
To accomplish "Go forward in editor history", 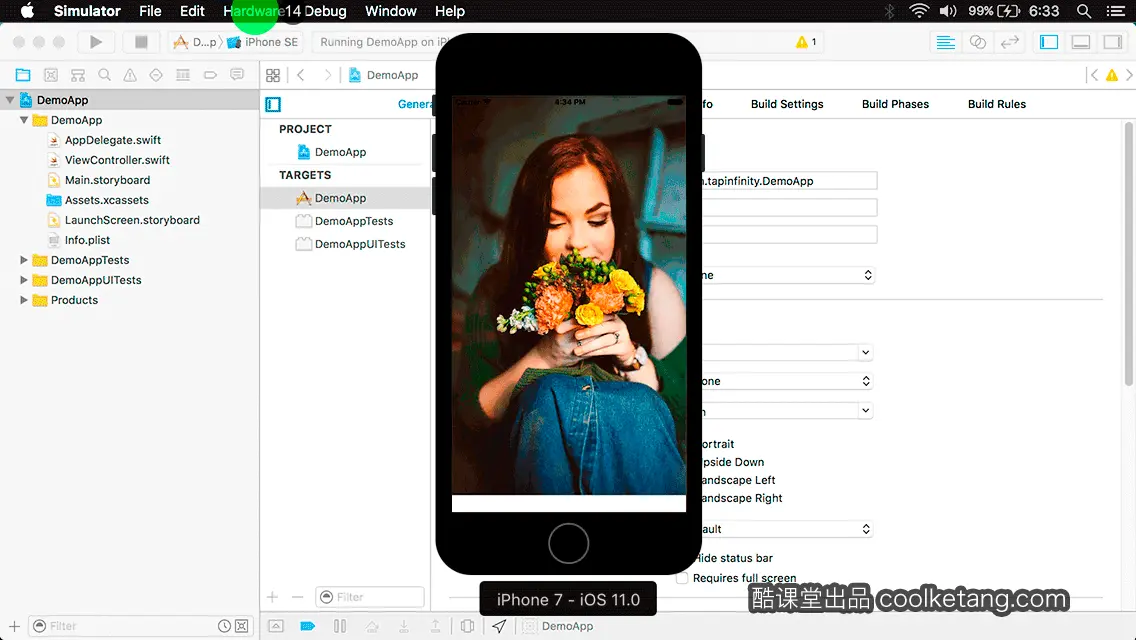I will (x=327, y=75).
